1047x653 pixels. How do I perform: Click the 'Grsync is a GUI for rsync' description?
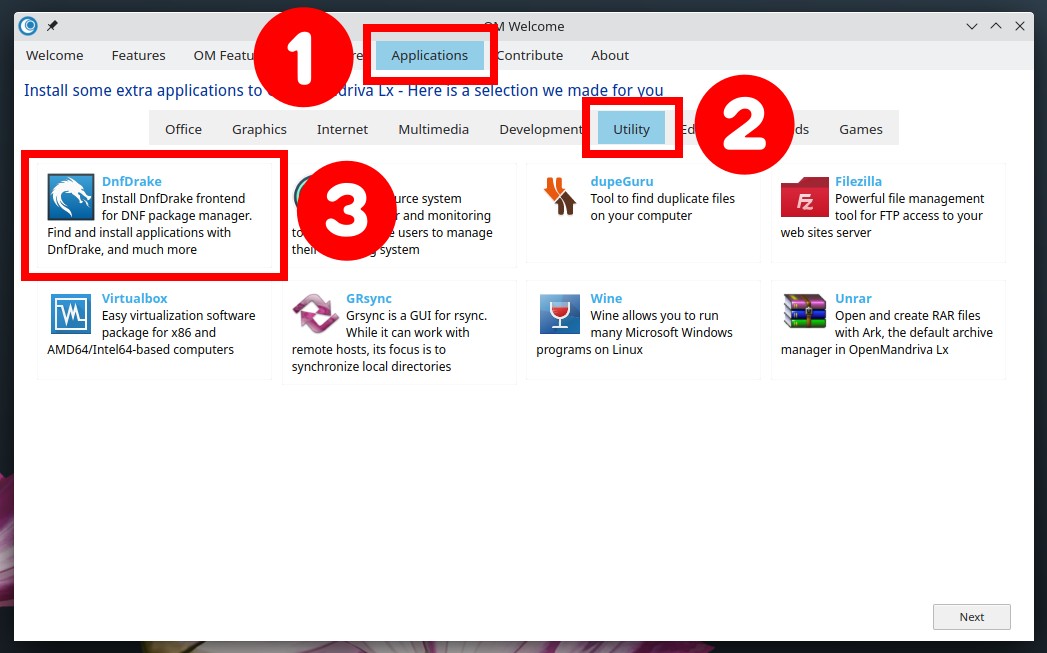coord(390,341)
